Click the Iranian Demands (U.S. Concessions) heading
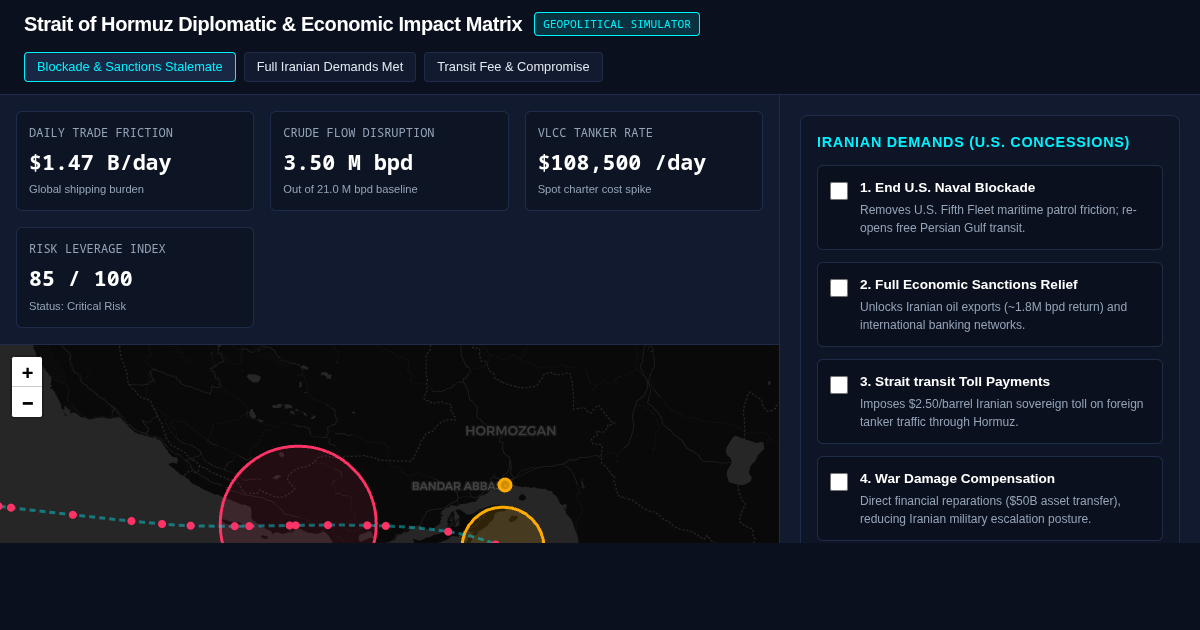This screenshot has height=630, width=1200. 973,142
